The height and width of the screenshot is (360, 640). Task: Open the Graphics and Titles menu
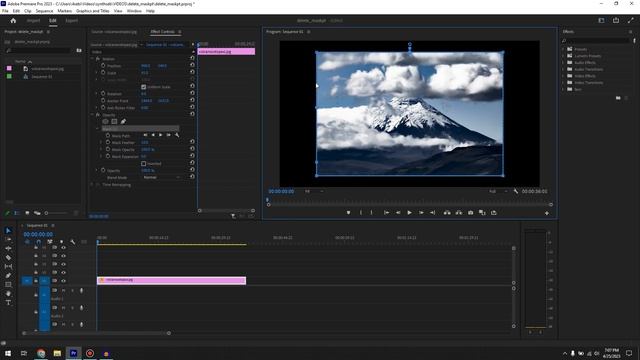(x=93, y=11)
